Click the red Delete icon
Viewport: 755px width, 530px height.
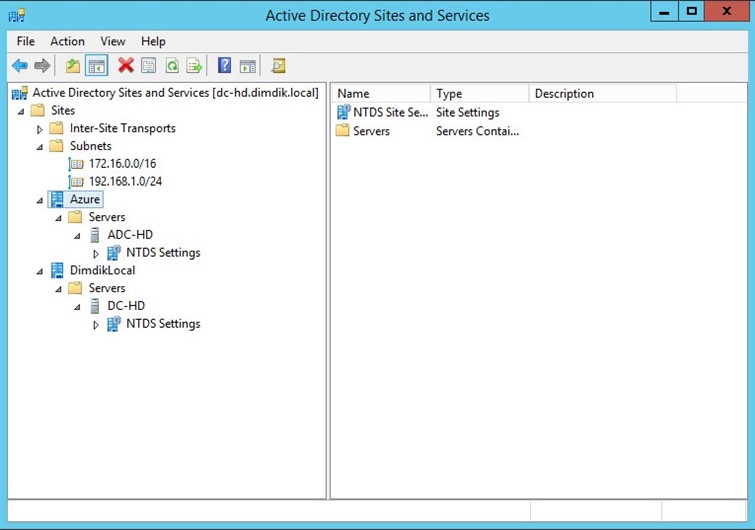click(126, 65)
